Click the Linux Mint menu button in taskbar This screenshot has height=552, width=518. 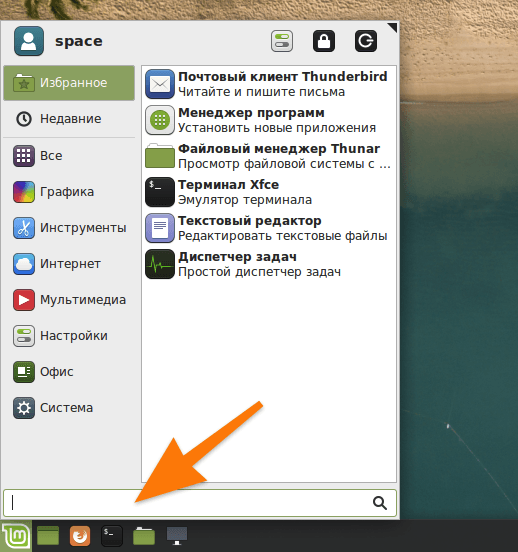(15, 536)
